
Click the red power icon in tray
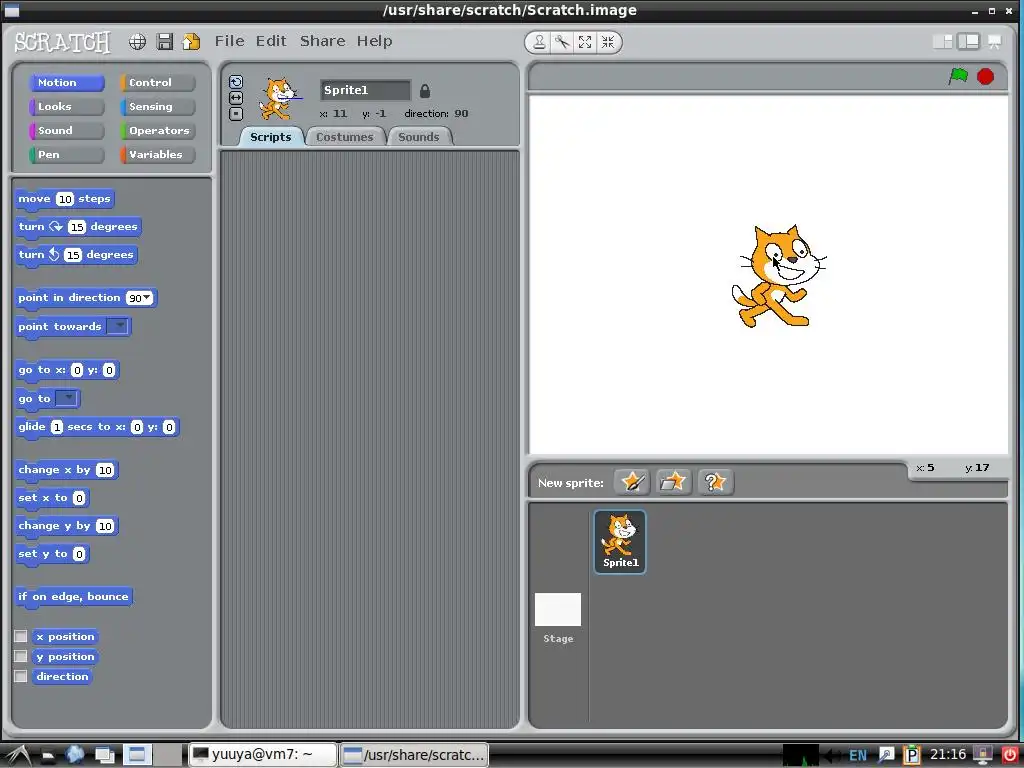tap(1010, 755)
